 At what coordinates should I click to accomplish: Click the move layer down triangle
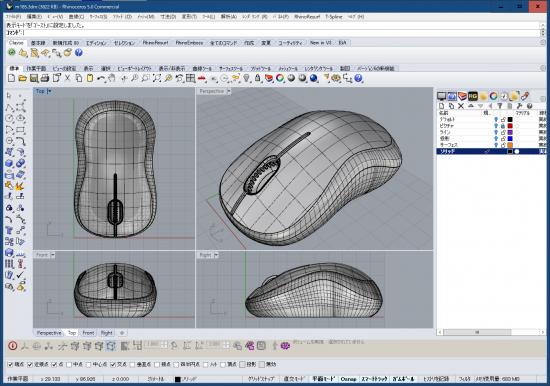coord(480,106)
